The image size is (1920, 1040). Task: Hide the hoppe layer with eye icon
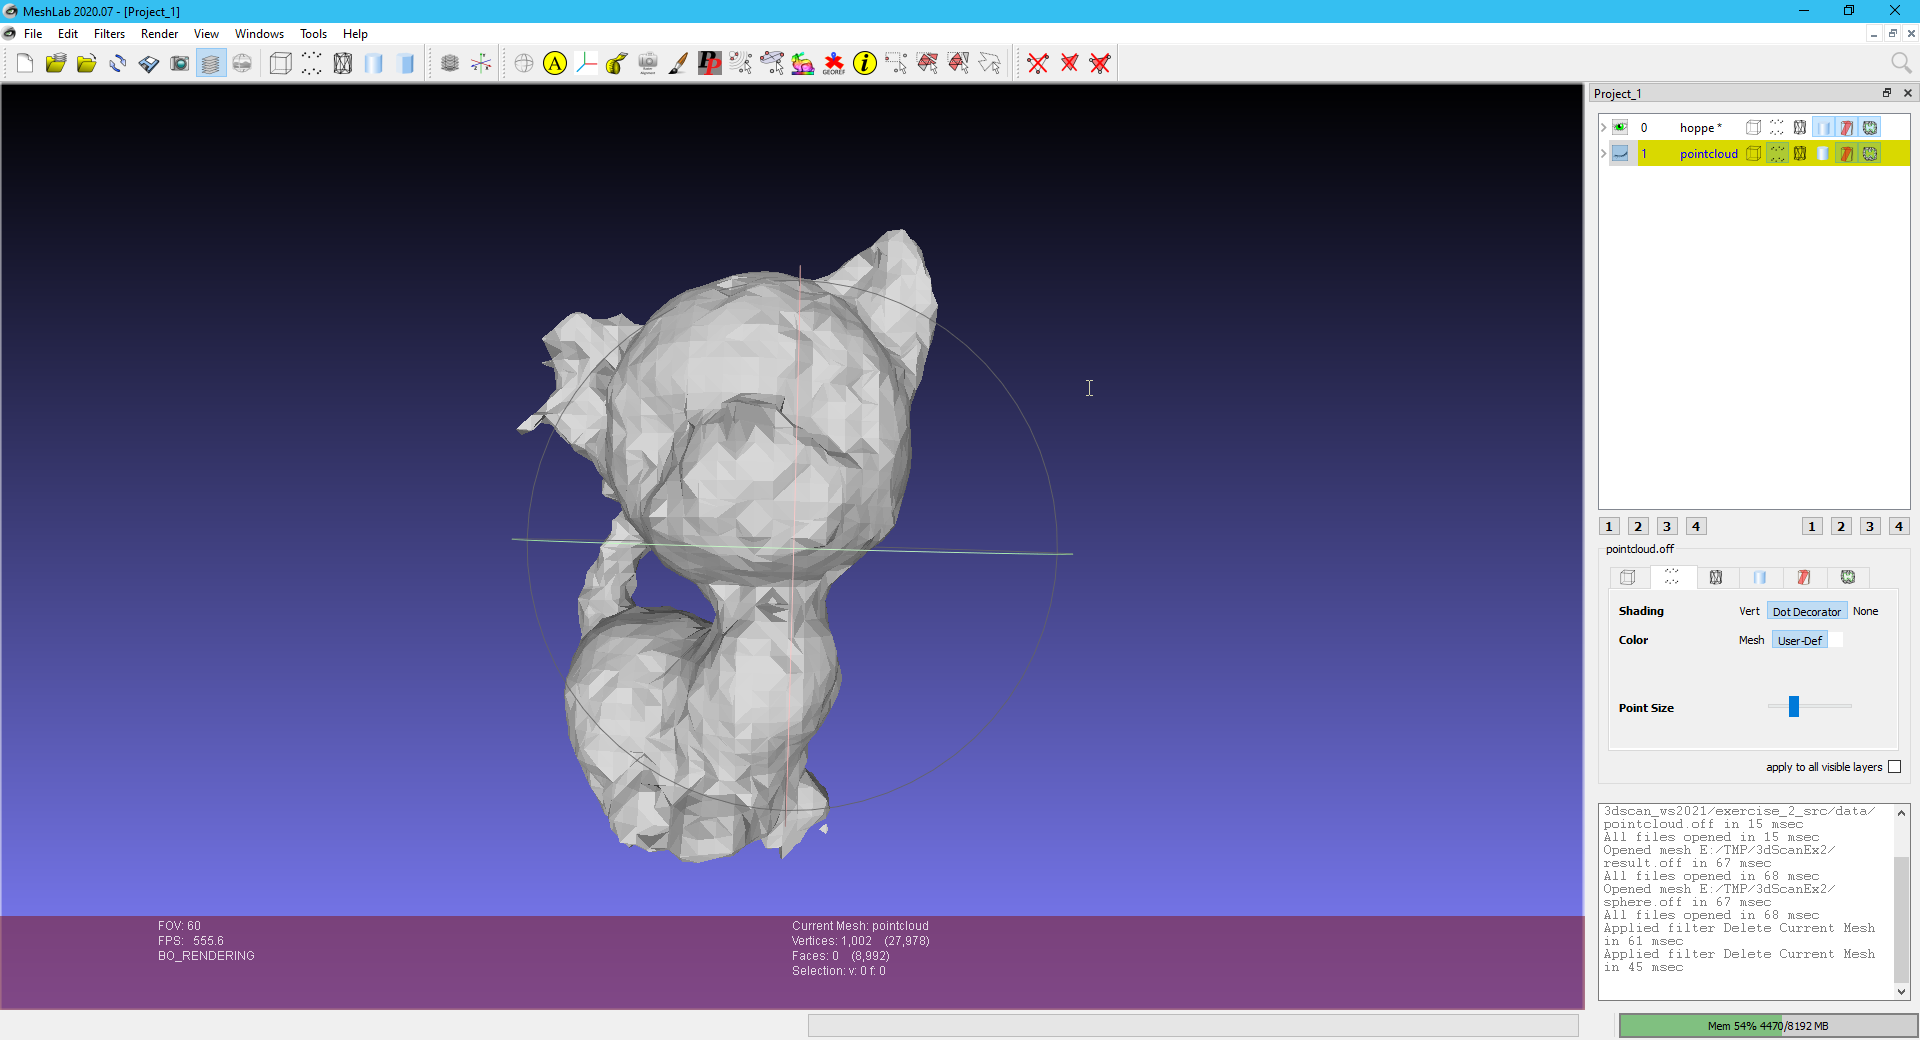1620,128
